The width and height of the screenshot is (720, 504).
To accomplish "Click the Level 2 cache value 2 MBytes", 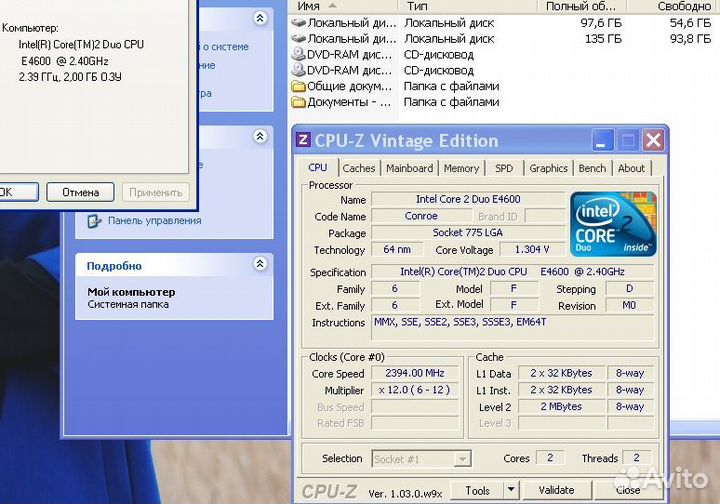I will (x=561, y=407).
